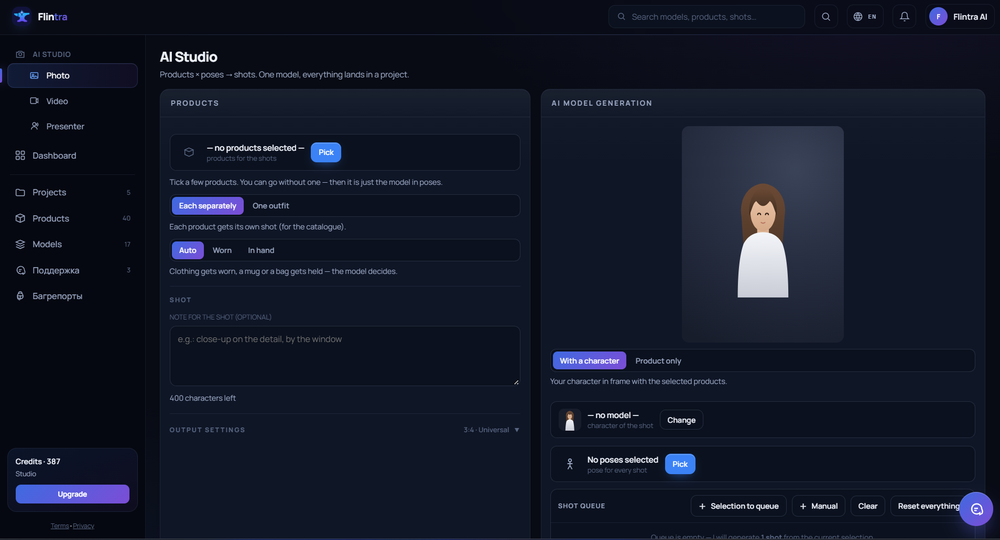Click the Photo image icon in sidebar

34,75
